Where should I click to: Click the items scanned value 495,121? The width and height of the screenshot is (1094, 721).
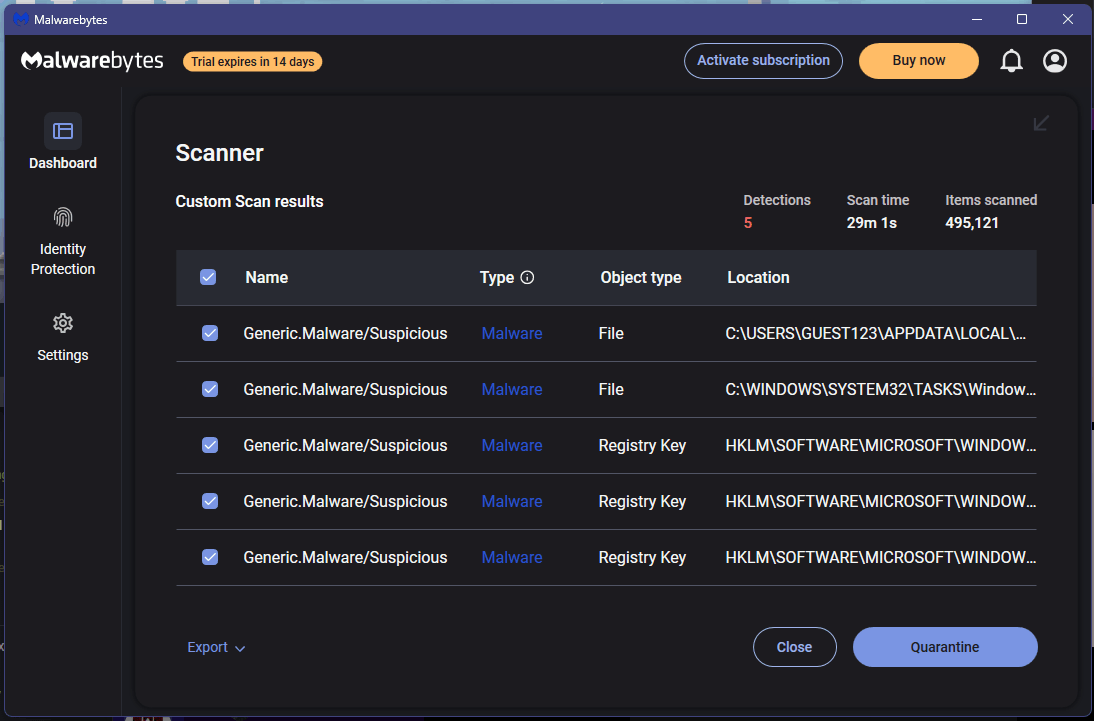tap(972, 223)
